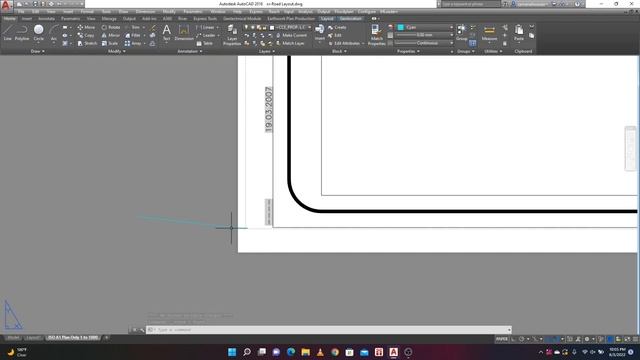Select the Text annotation tool
Viewport: 640px width, 360px height.
167,32
